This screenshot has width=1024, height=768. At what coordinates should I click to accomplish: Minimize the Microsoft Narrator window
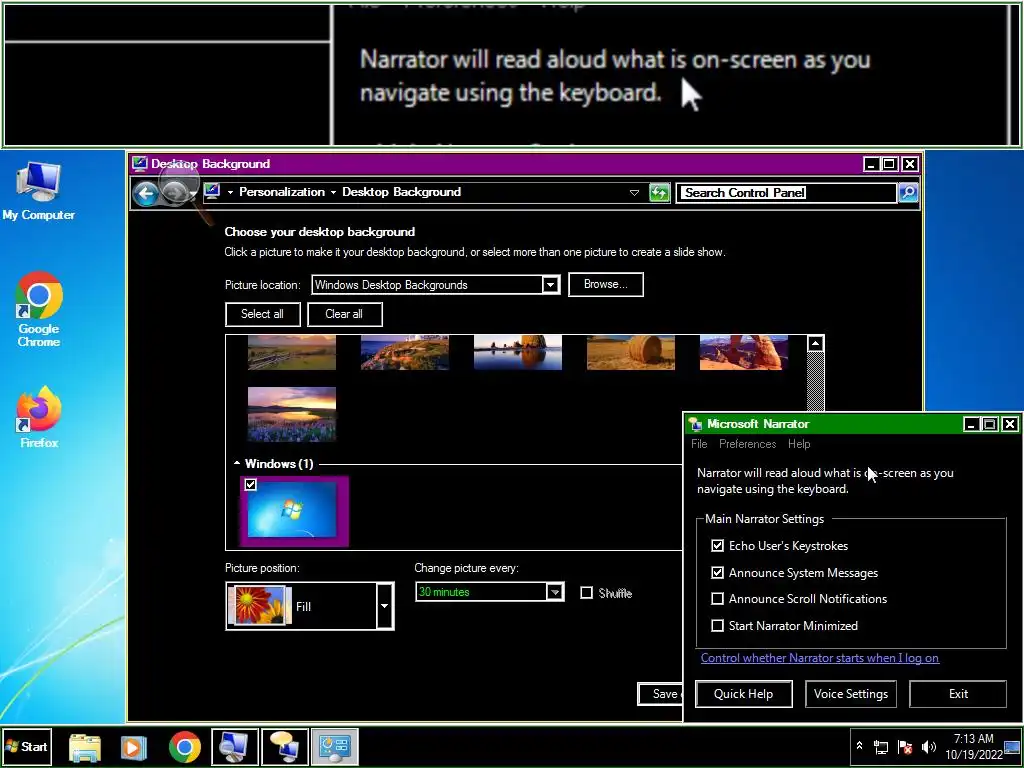click(971, 424)
